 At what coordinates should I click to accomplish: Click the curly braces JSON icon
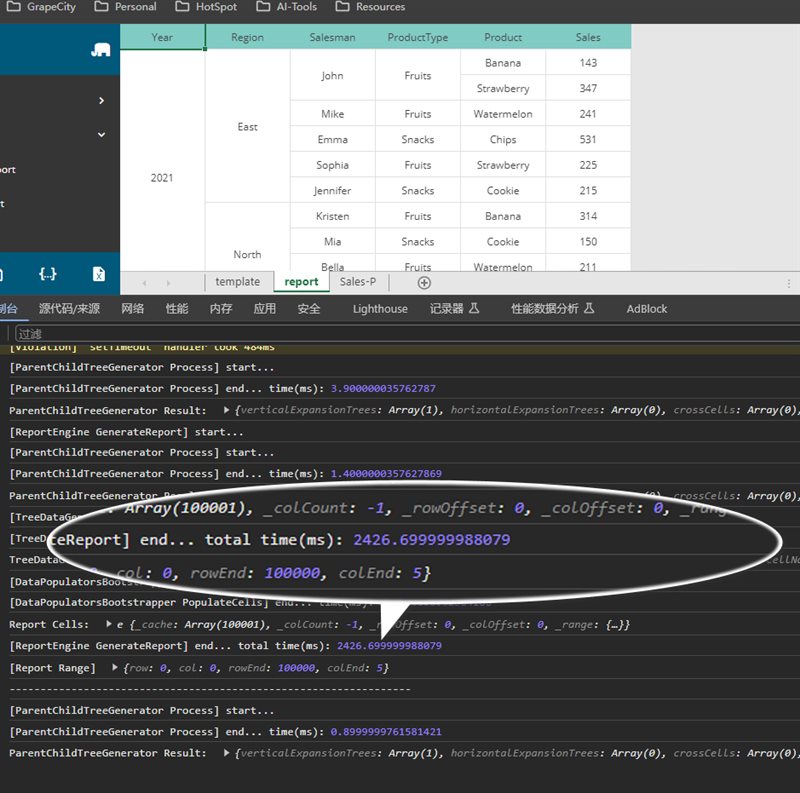47,274
